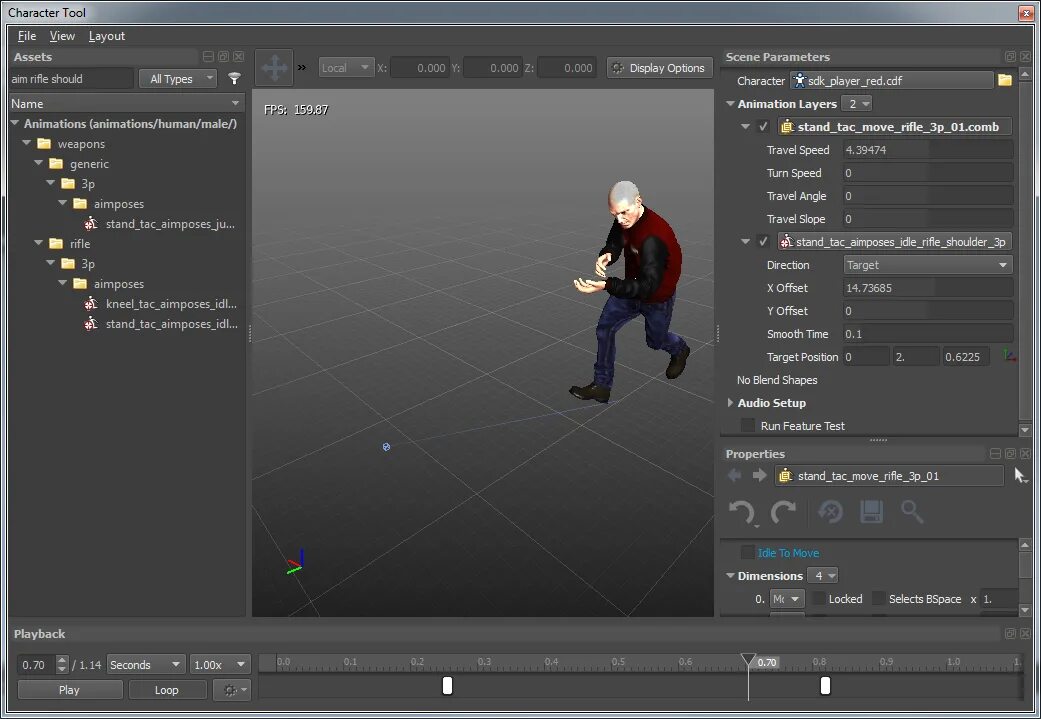The height and width of the screenshot is (719, 1041).
Task: Click the Character file path field
Action: [892, 80]
